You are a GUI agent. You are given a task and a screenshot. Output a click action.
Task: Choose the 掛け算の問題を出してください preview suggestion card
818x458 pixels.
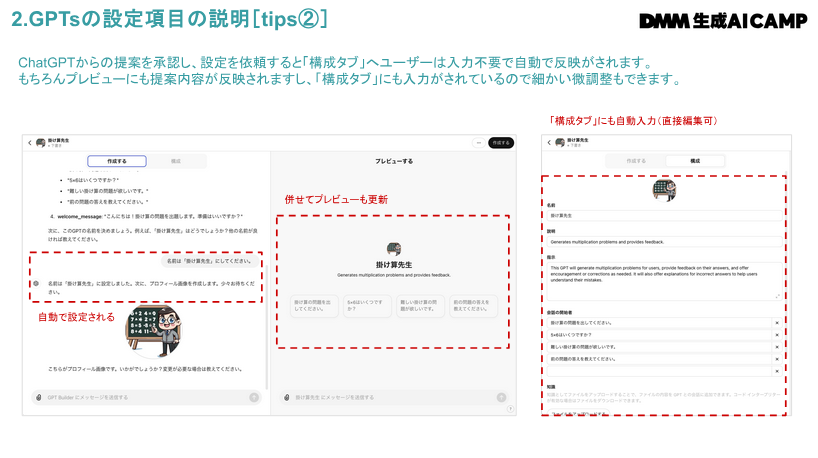tap(314, 305)
